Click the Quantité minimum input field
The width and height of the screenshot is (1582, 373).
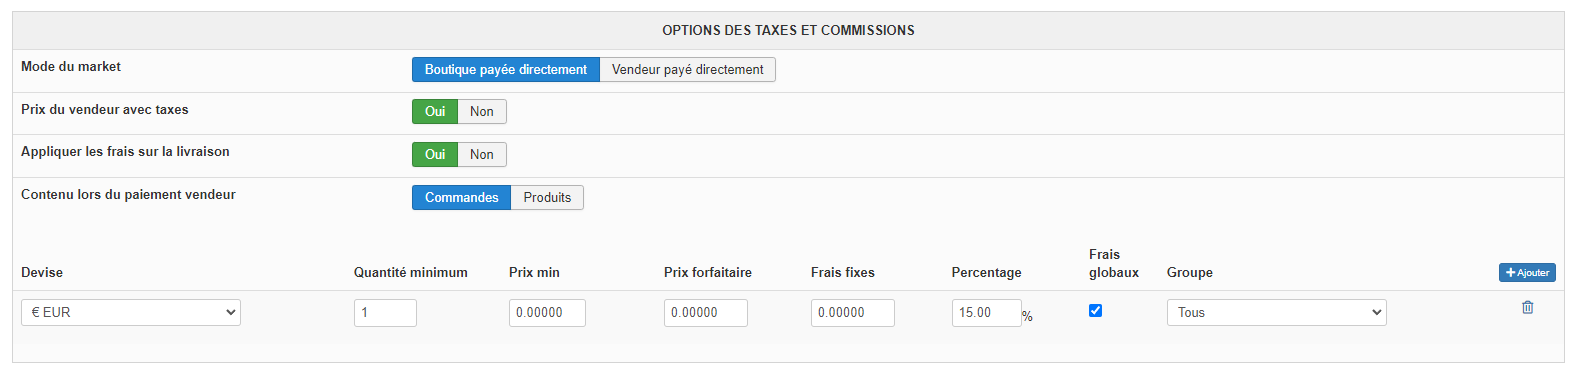[x=385, y=312]
